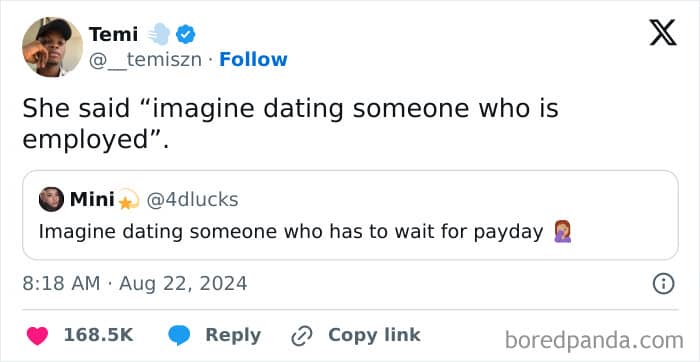Open Mini's small avatar in quoted tweet
Image resolution: width=700 pixels, height=362 pixels.
51,199
